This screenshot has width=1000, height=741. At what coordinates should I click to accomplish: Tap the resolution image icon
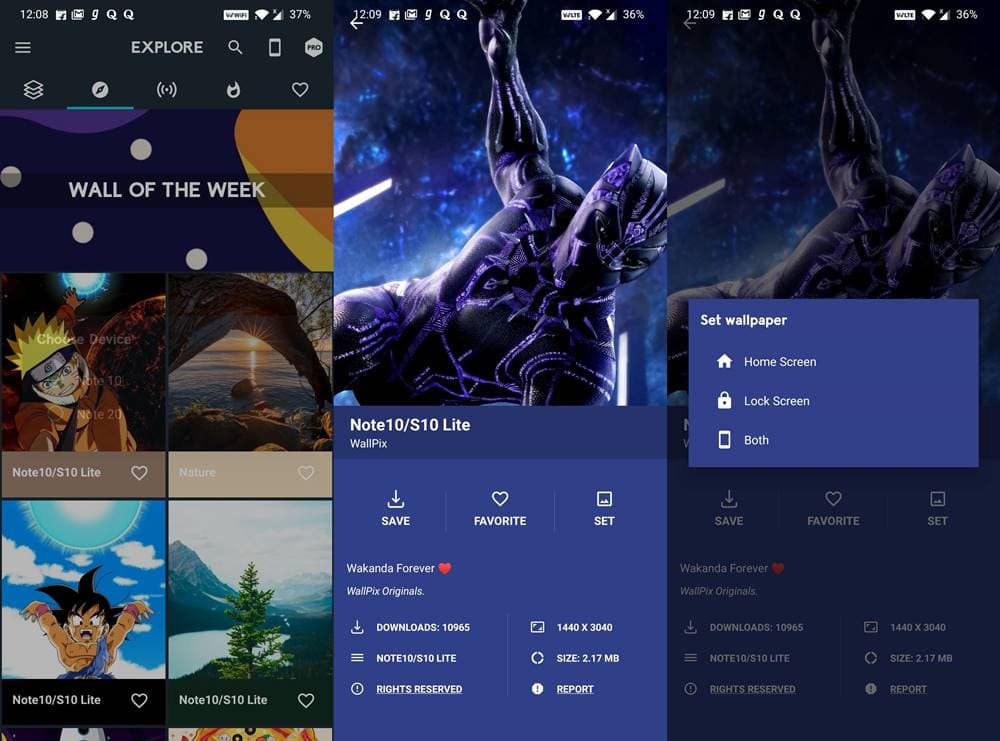[538, 627]
